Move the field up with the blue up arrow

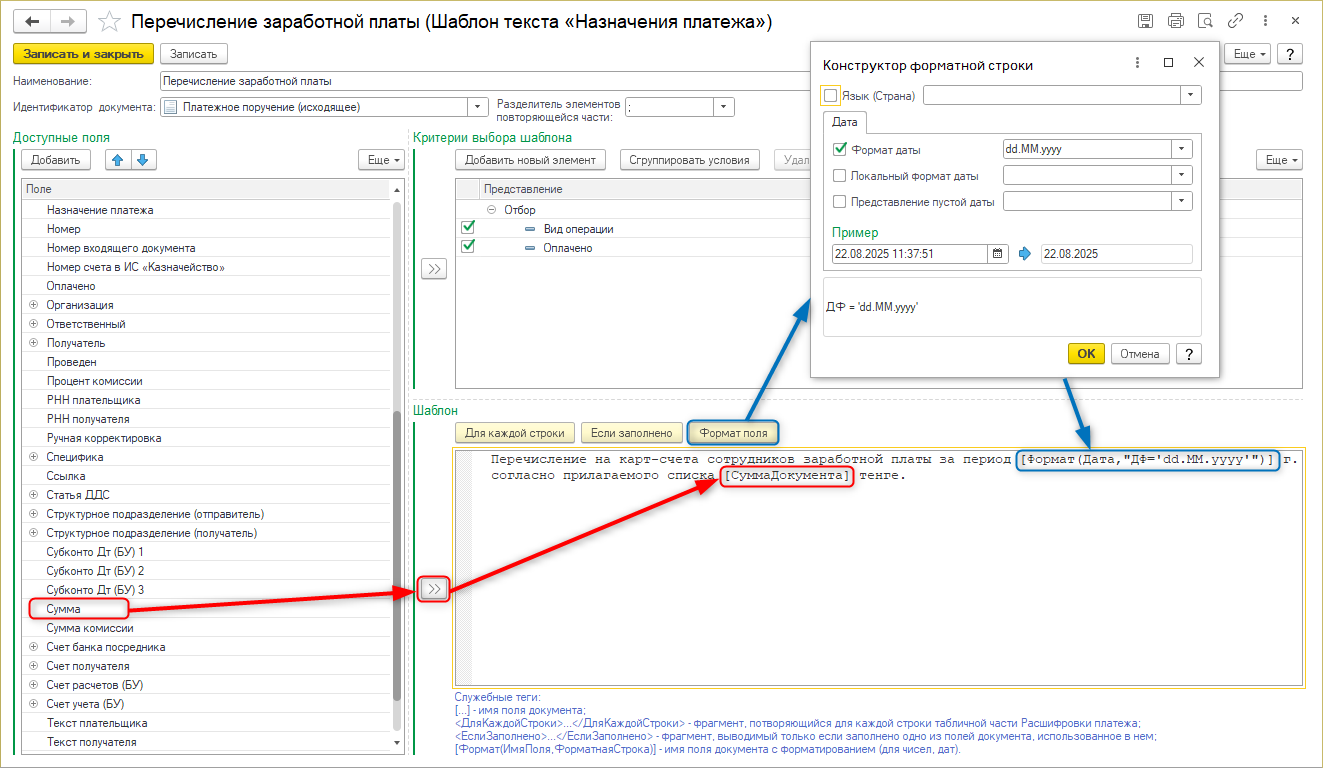click(x=119, y=160)
